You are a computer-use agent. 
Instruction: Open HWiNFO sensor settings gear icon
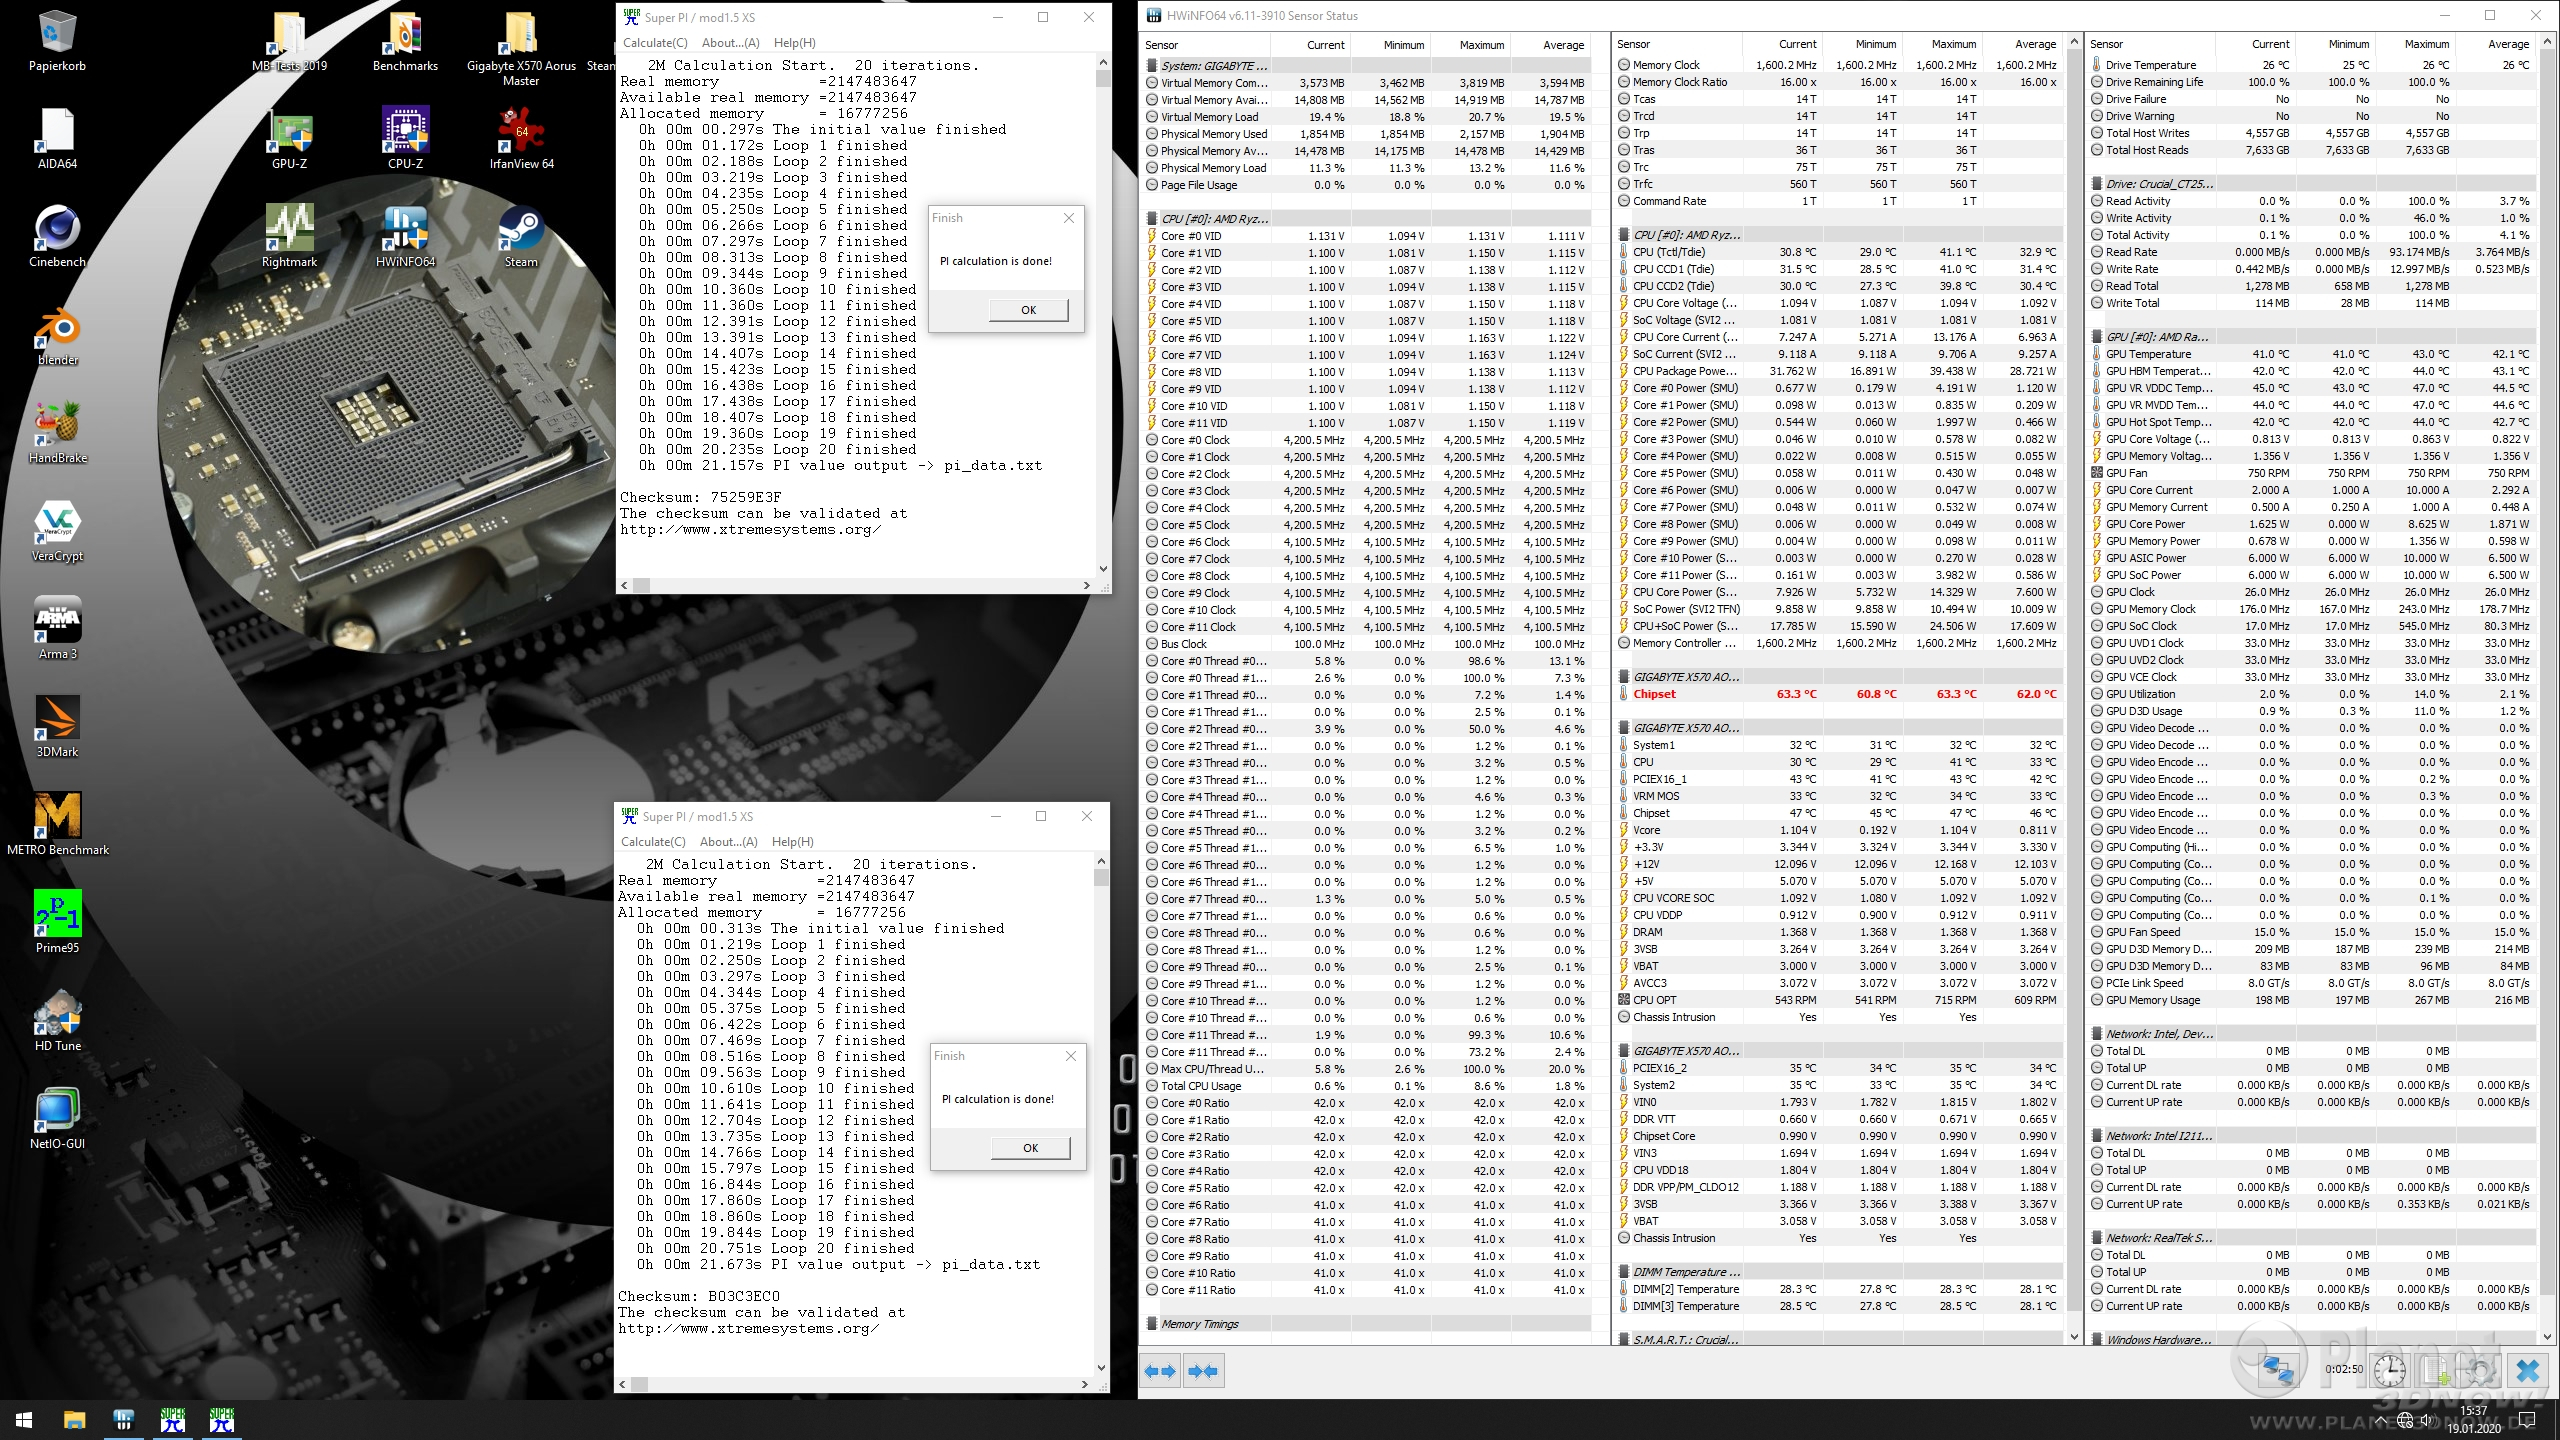(2480, 1369)
